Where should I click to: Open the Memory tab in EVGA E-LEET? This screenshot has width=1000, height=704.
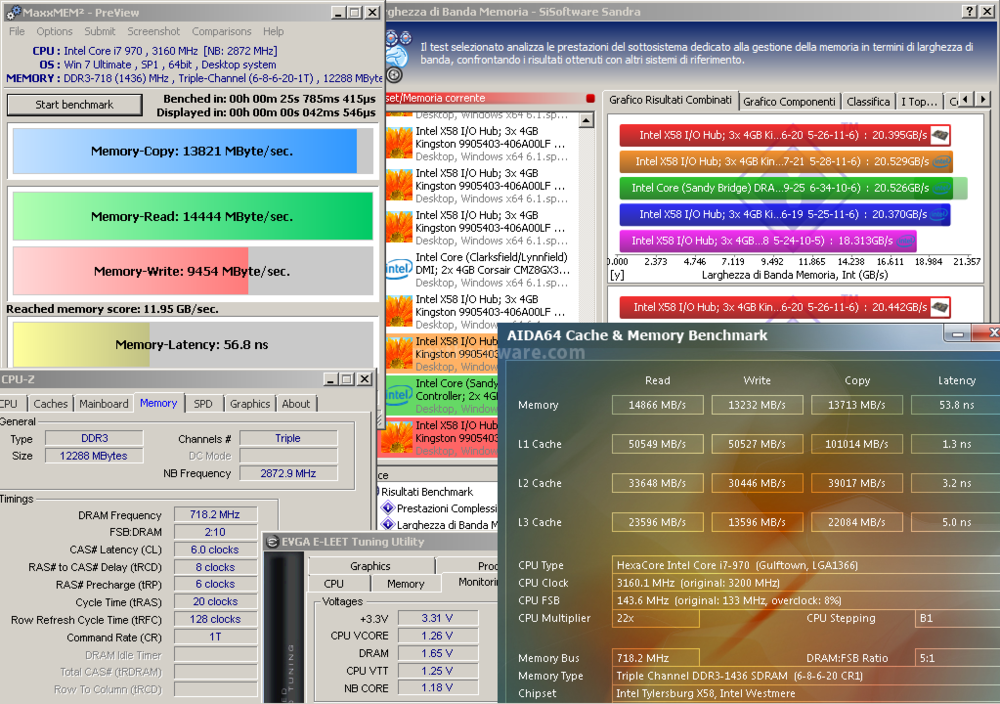(x=406, y=583)
